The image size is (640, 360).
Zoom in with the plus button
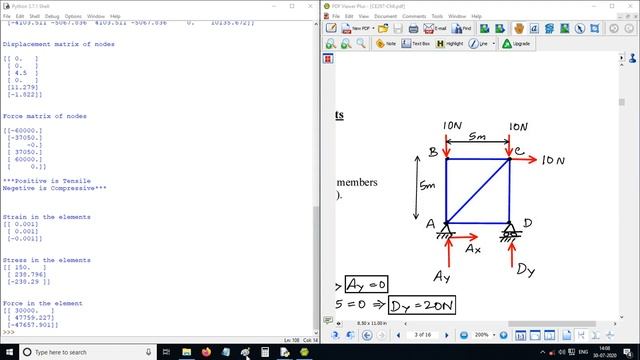(x=504, y=335)
